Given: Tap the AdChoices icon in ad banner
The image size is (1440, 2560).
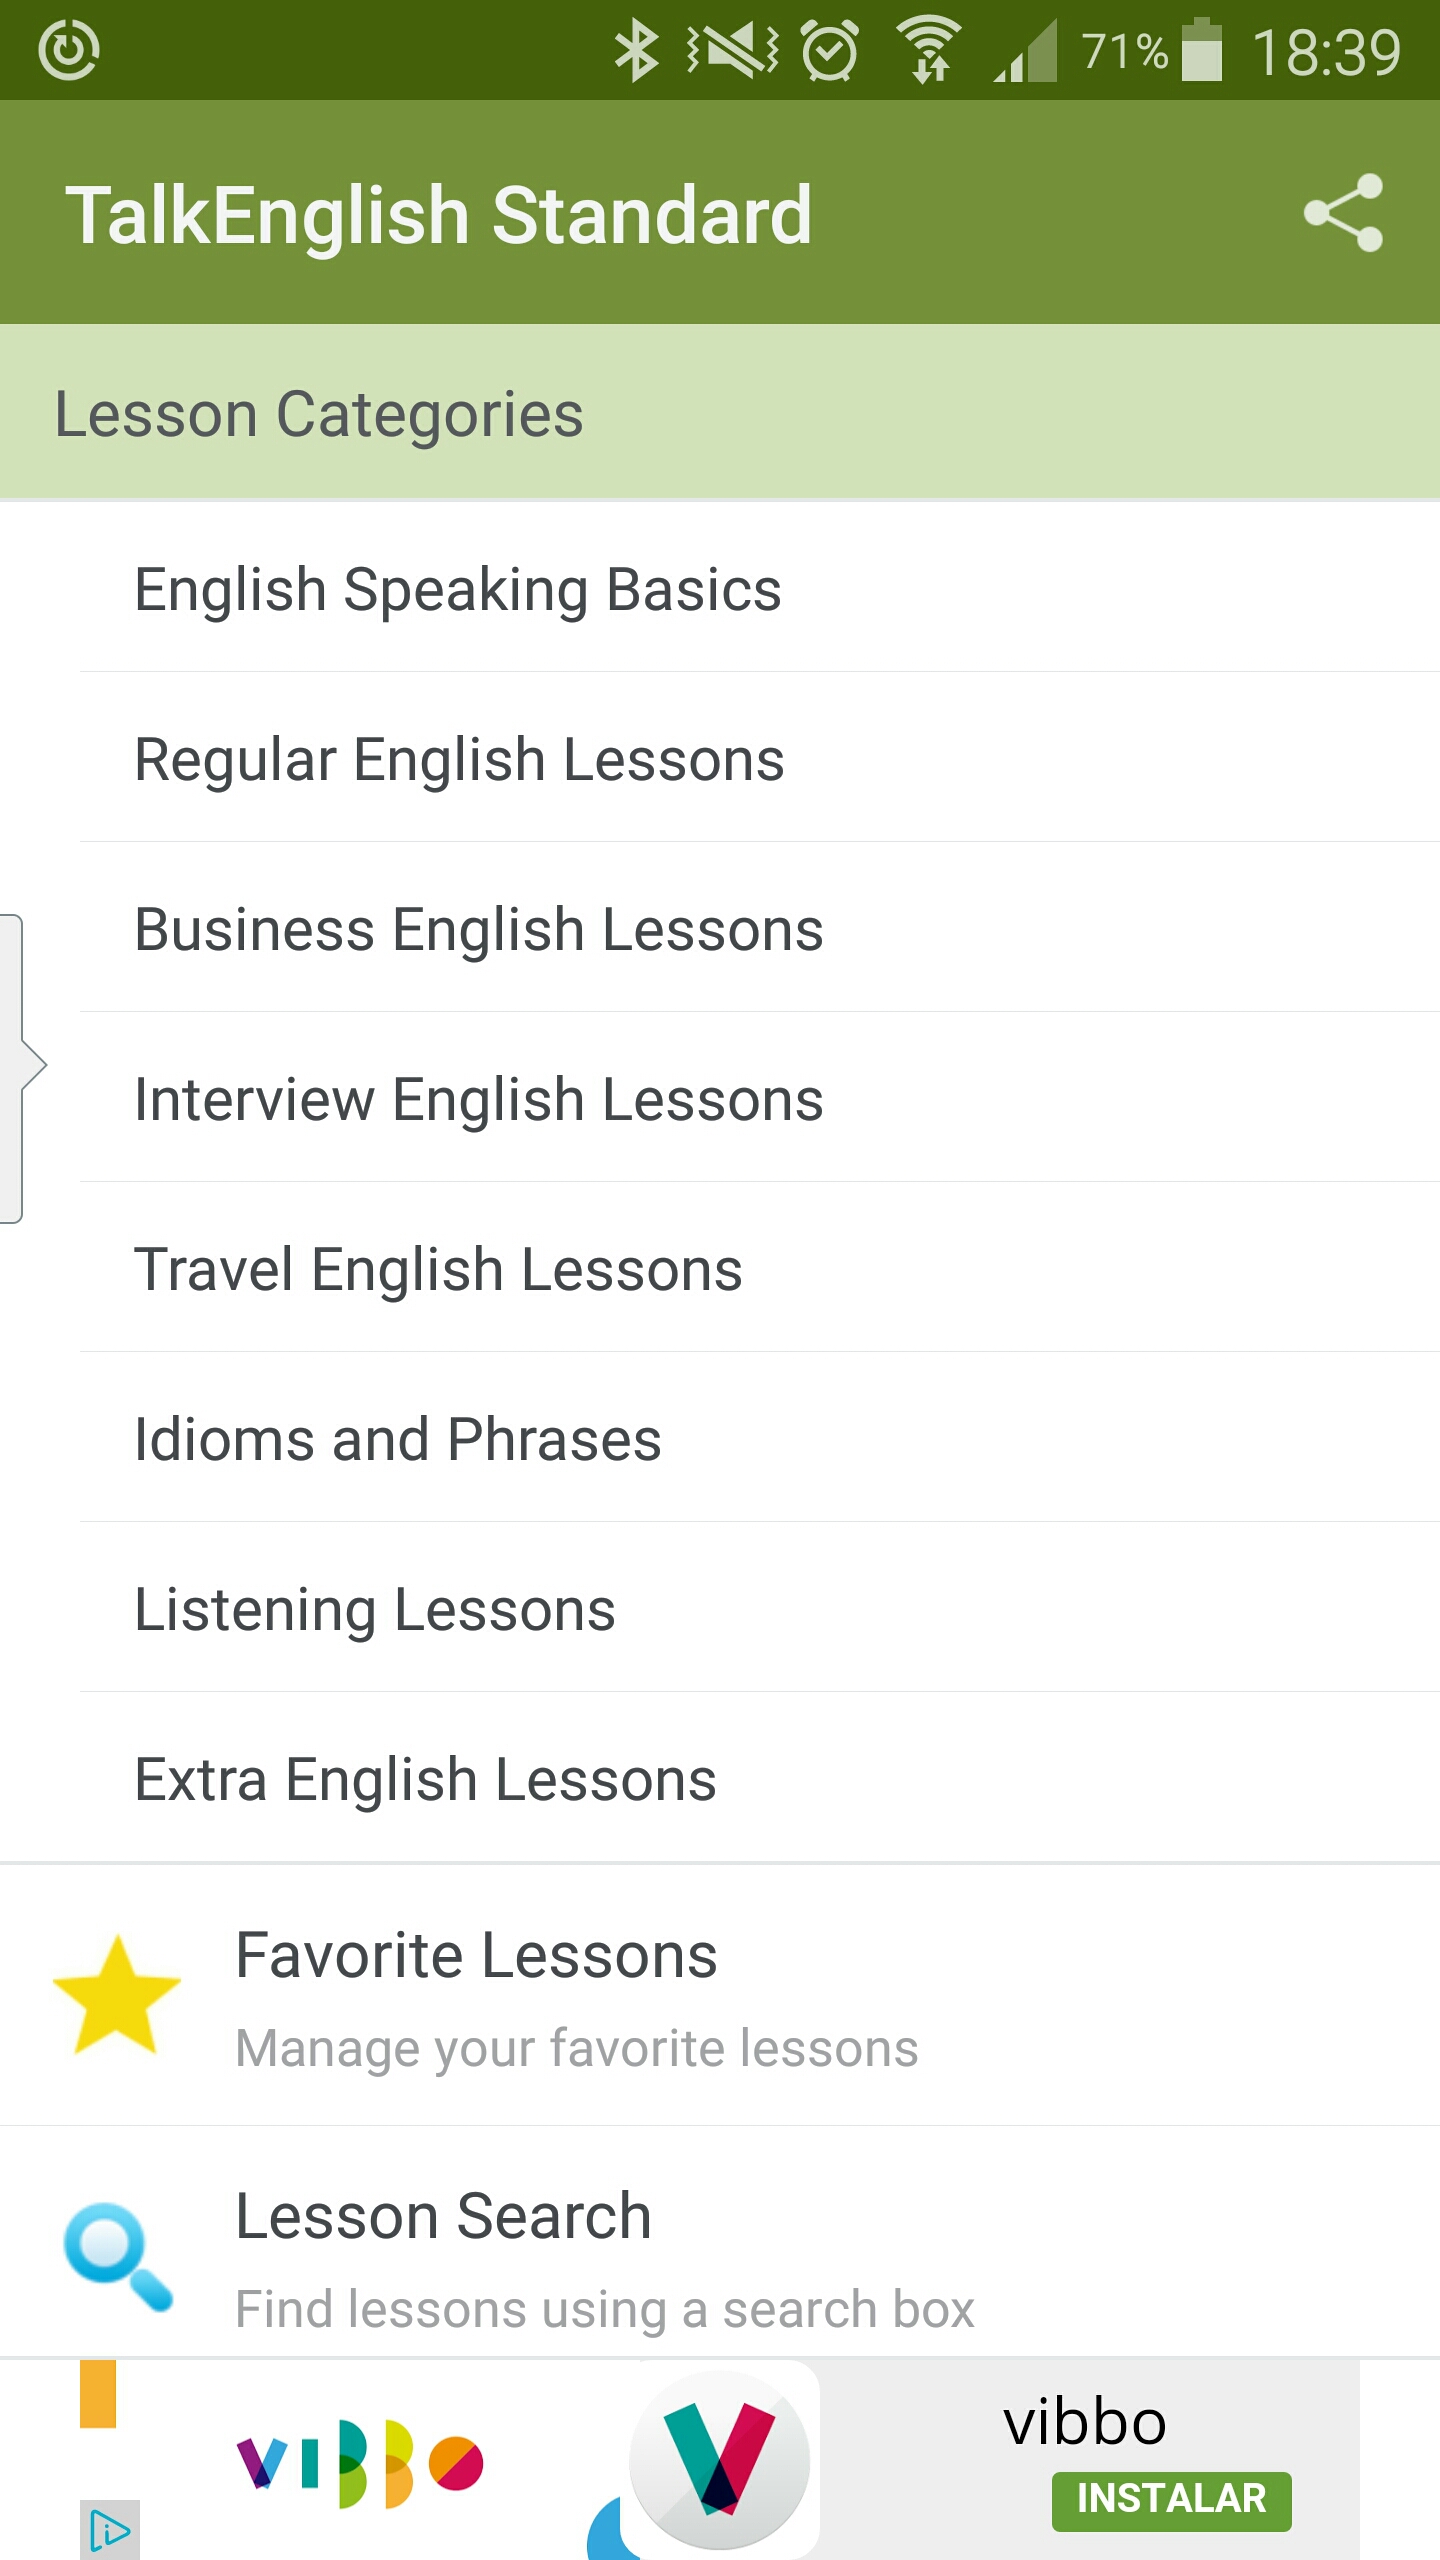Looking at the screenshot, I should [109, 2530].
